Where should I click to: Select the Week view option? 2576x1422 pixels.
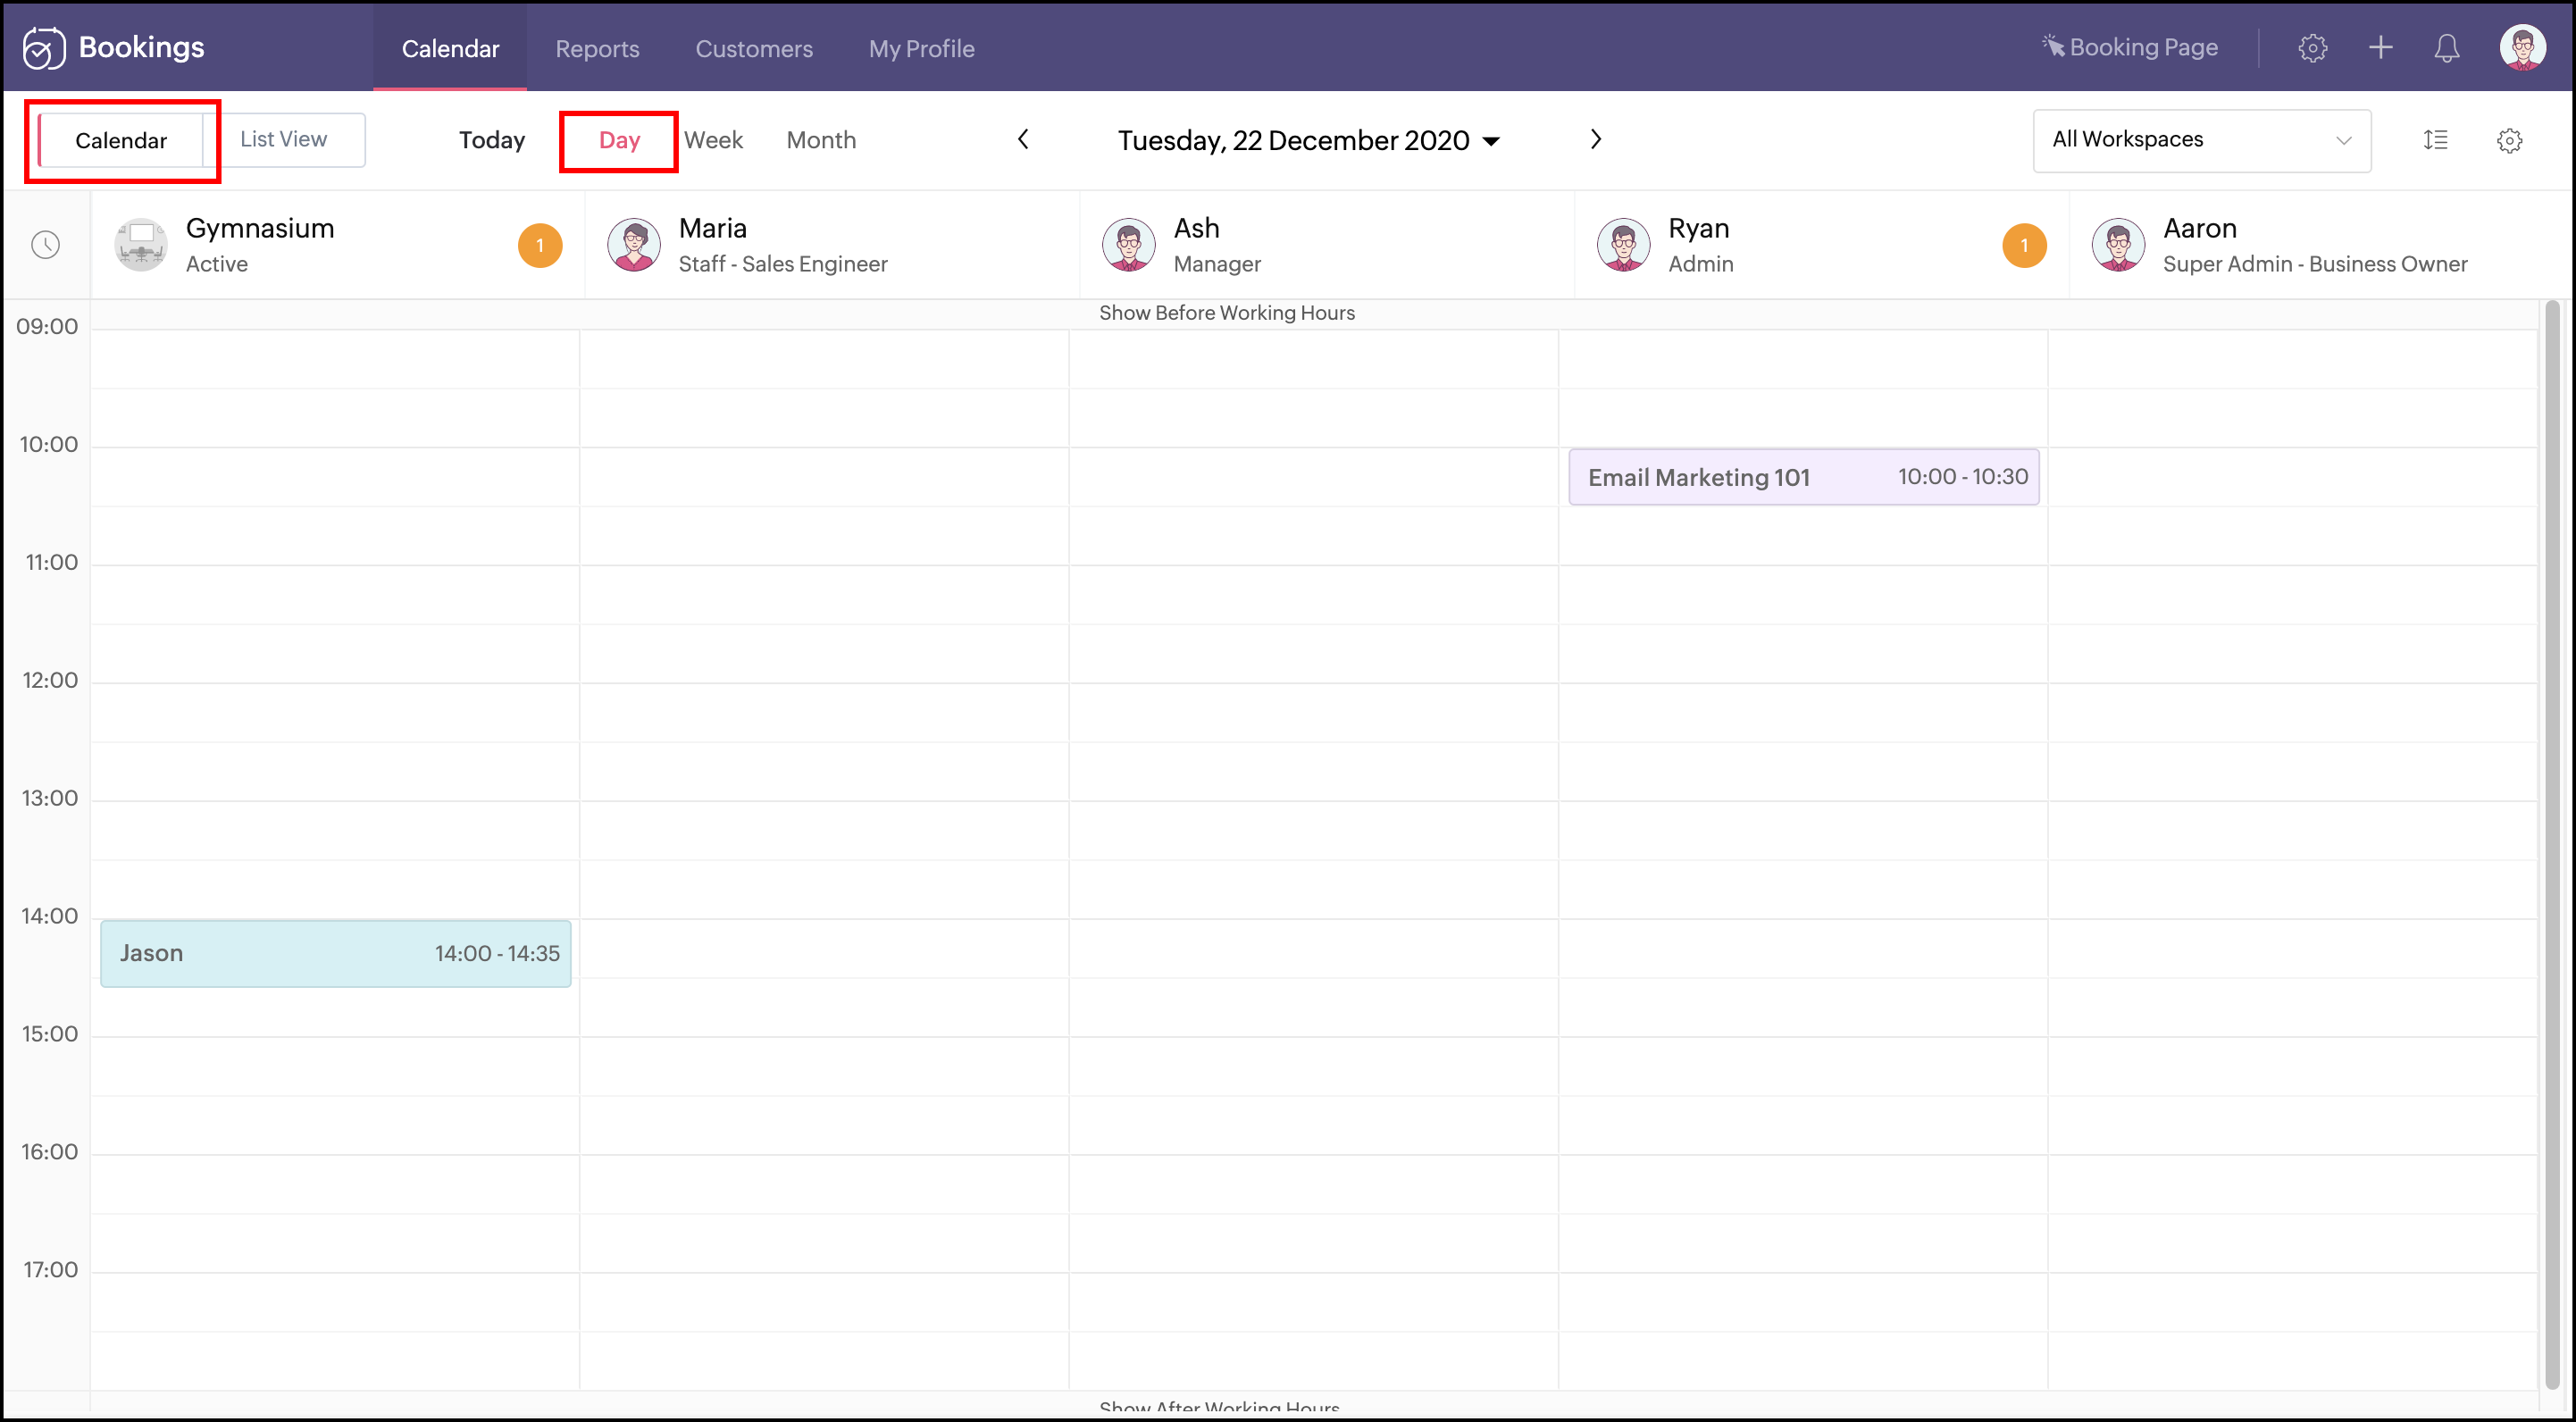click(713, 140)
